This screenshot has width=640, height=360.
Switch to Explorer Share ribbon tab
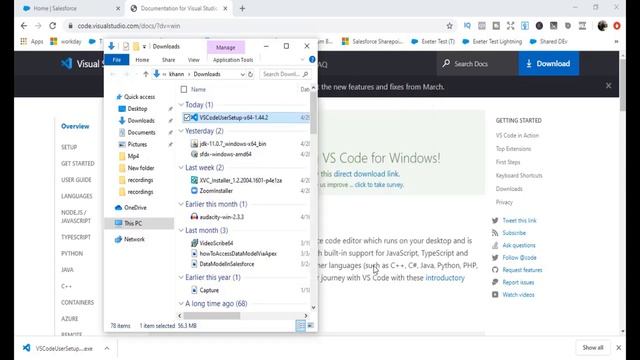coord(168,60)
